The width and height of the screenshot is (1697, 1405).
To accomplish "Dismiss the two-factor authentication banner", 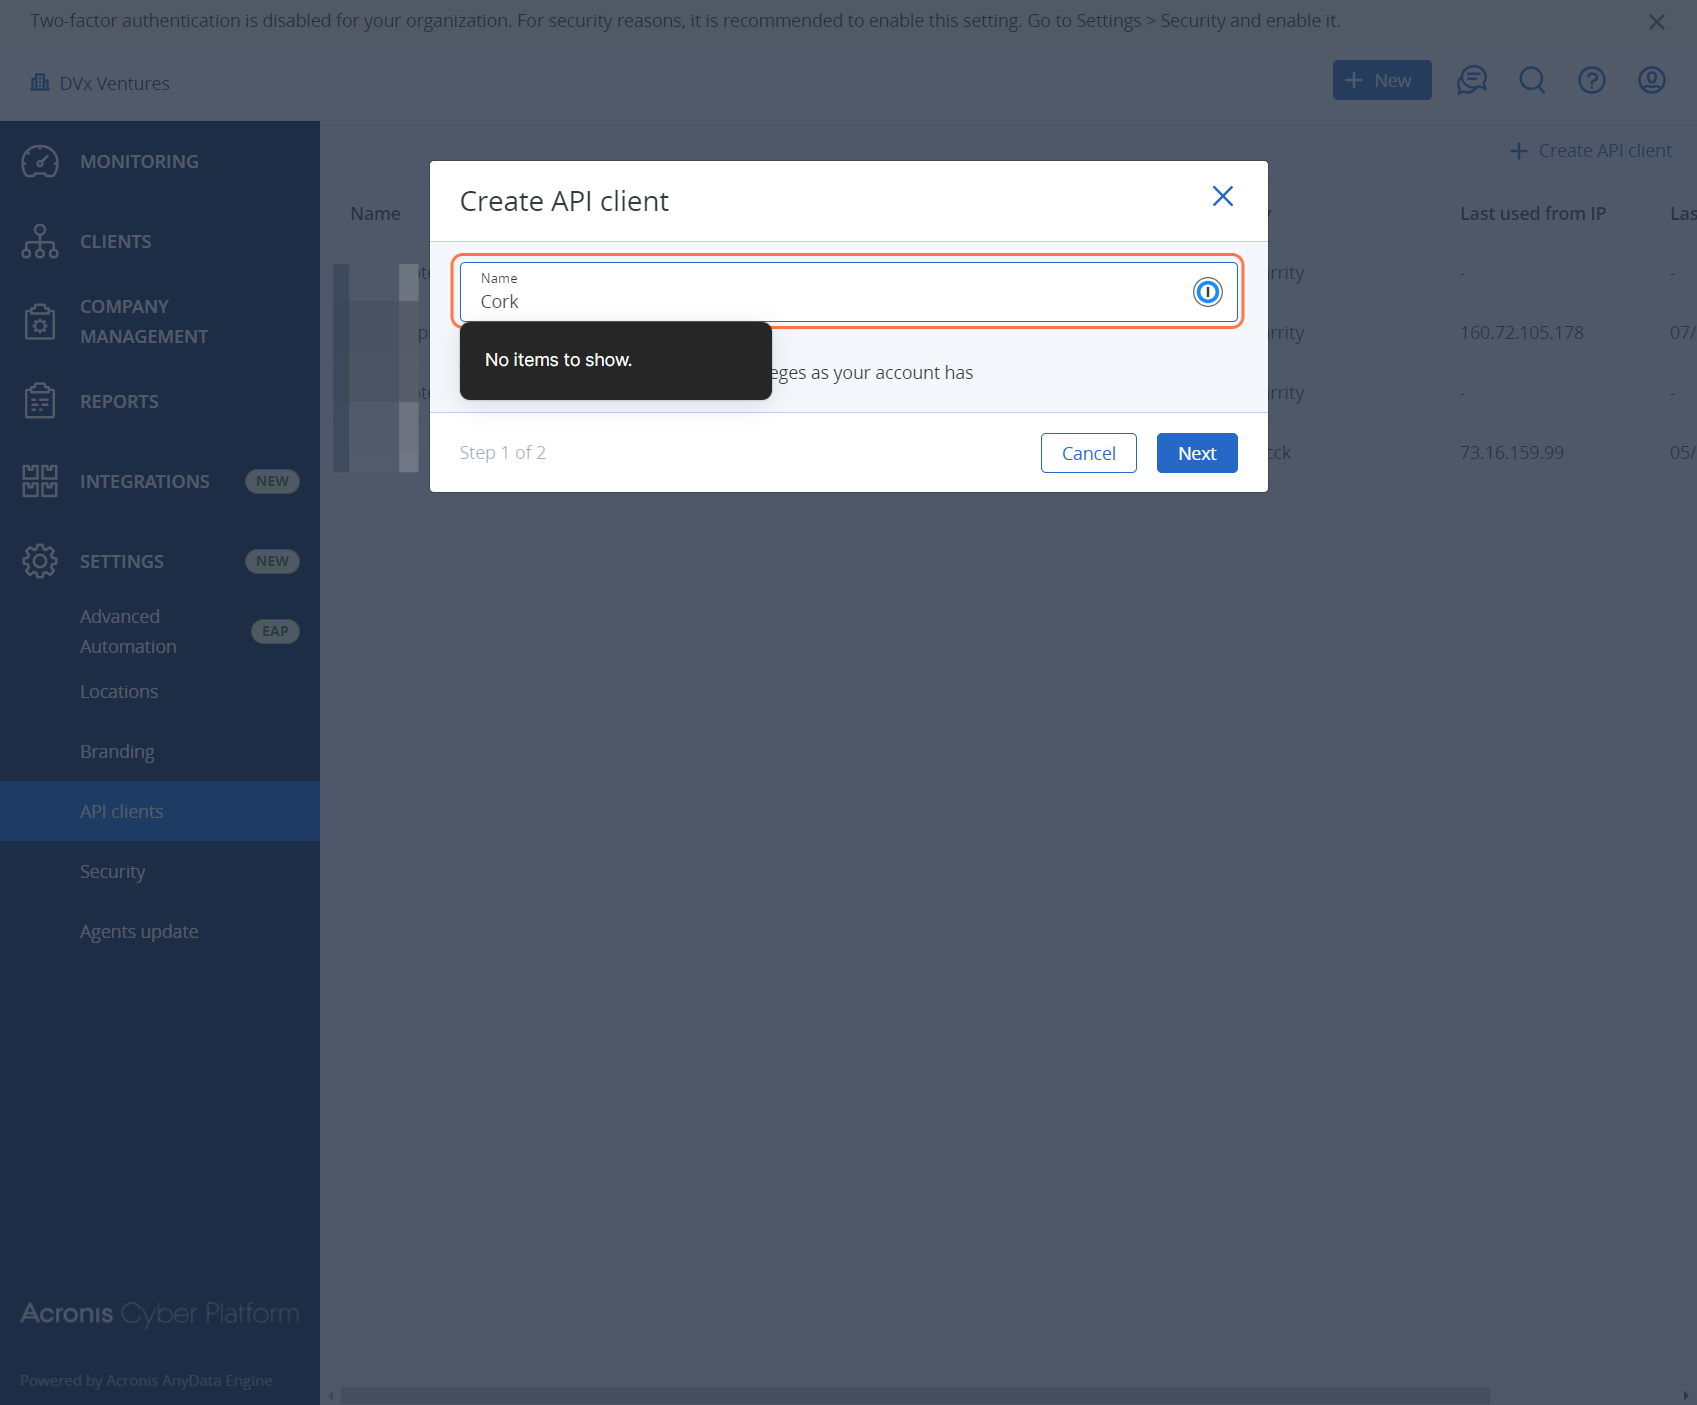I will [x=1657, y=22].
